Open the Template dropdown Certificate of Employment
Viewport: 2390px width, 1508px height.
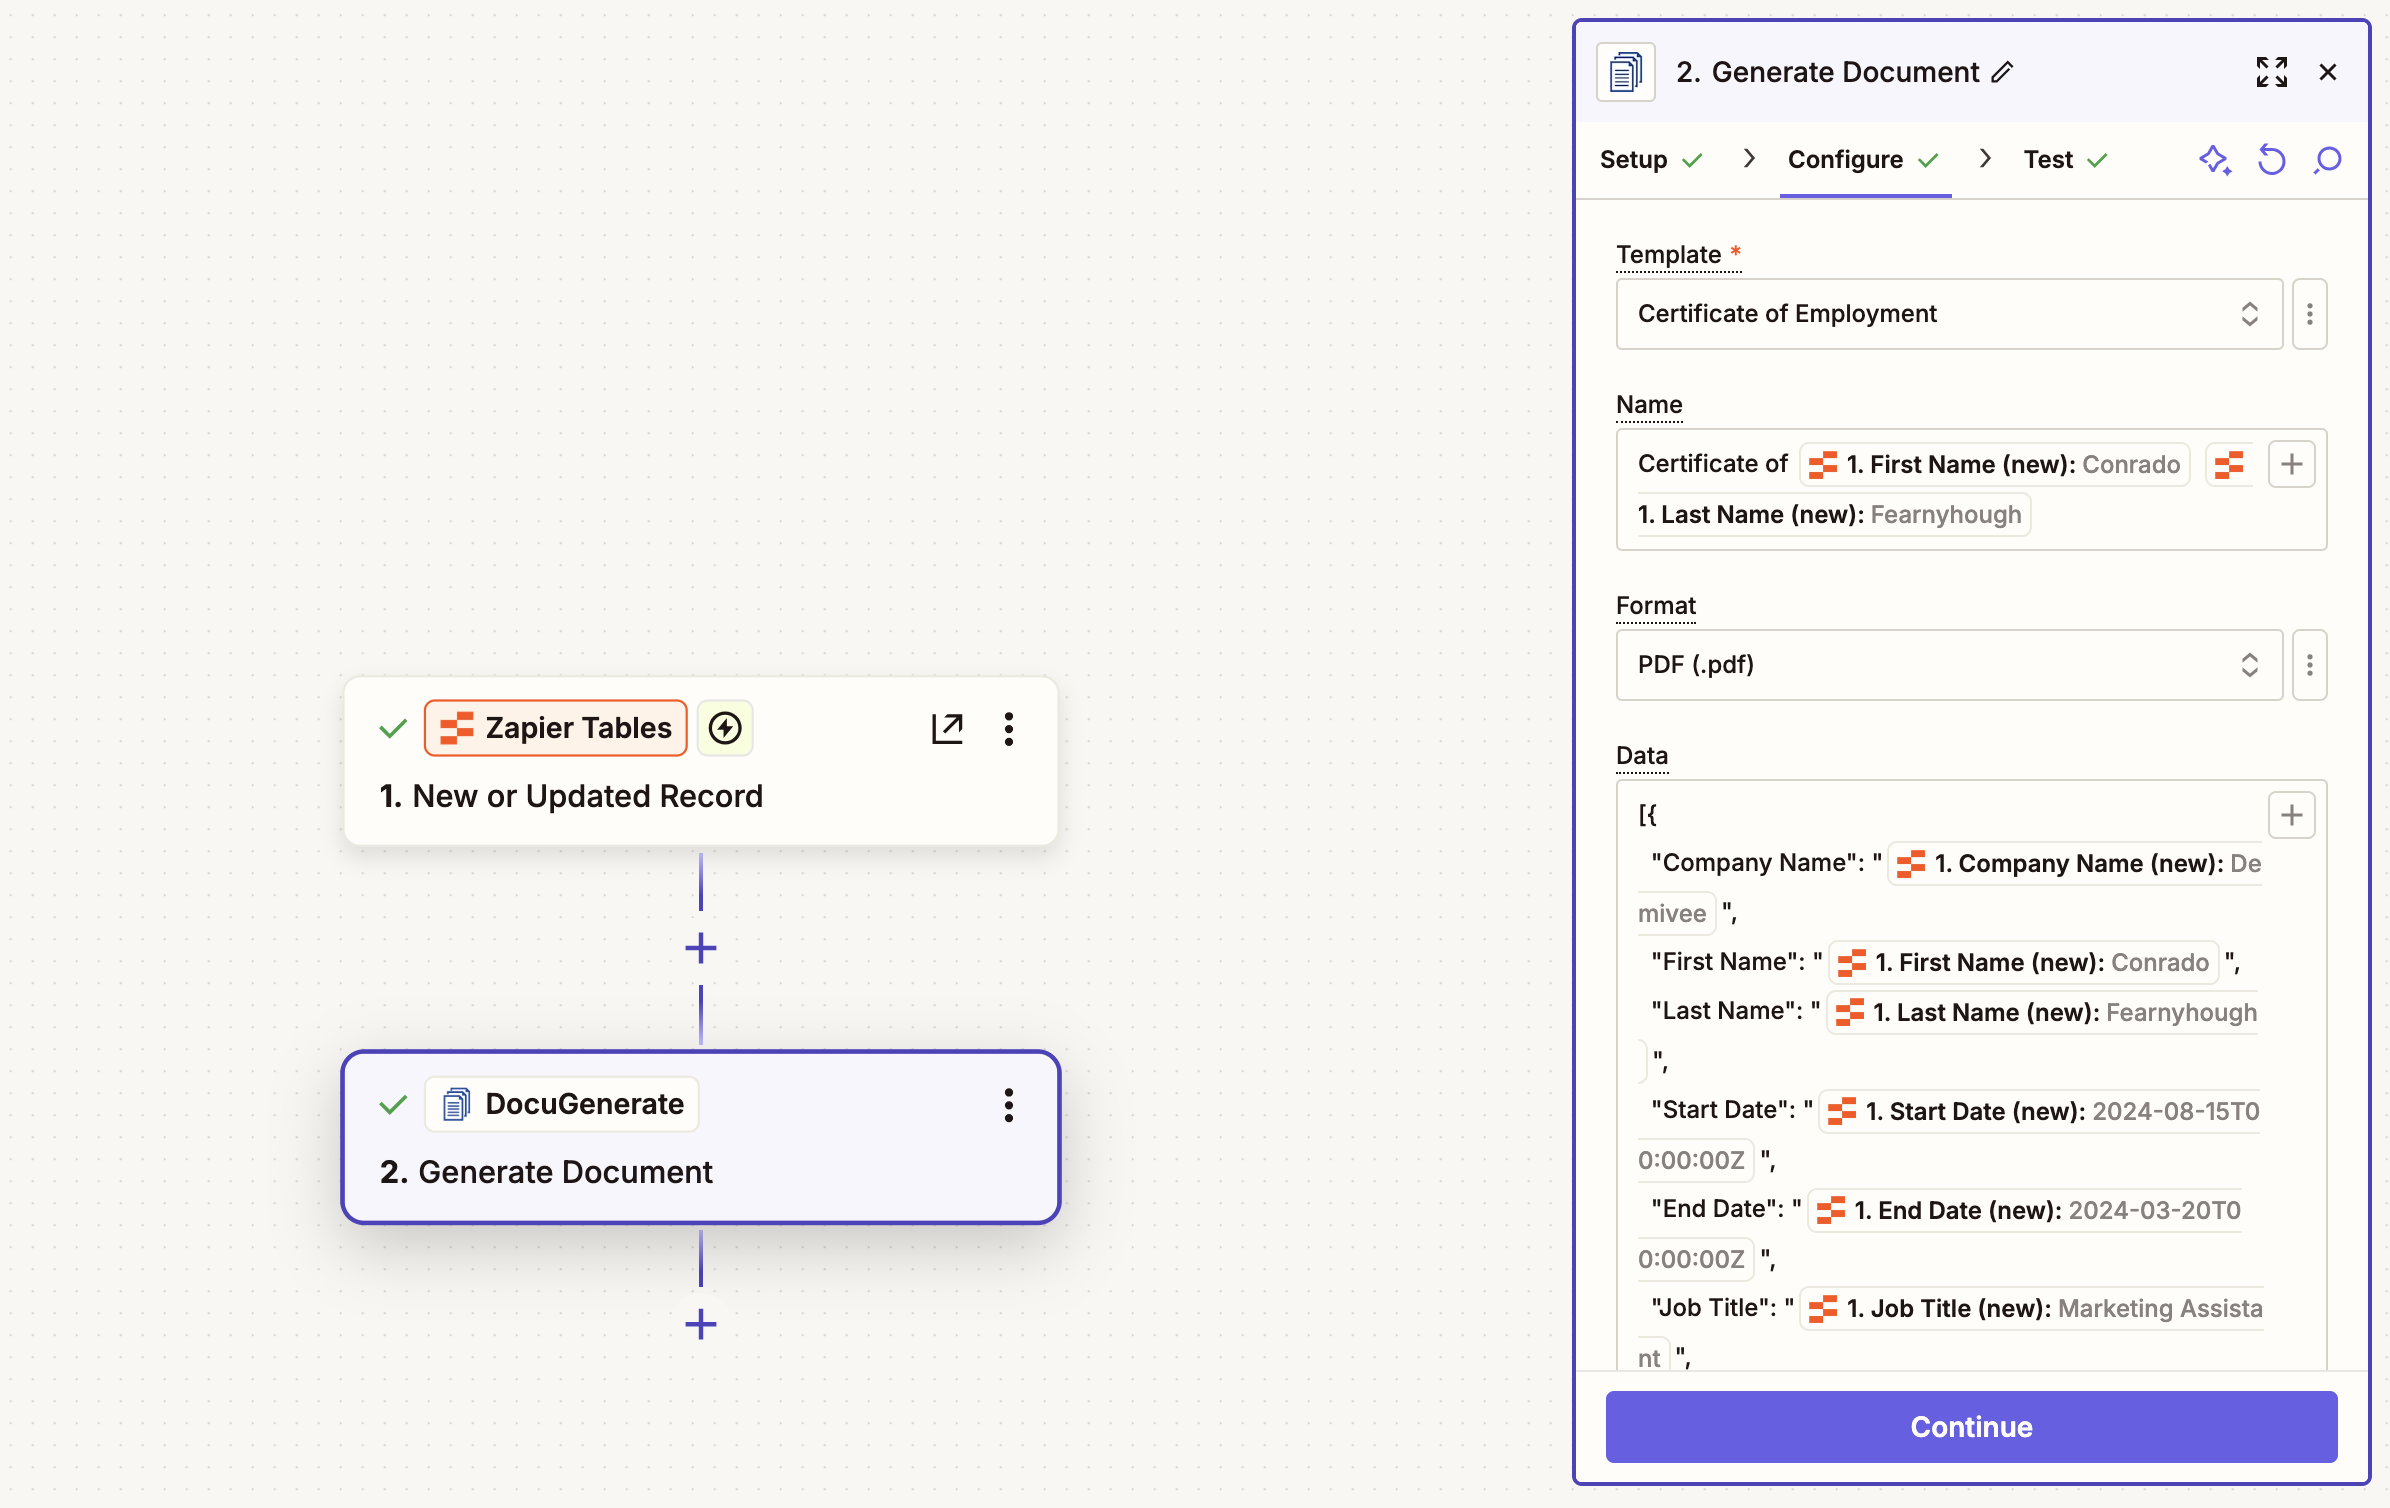coord(1949,314)
